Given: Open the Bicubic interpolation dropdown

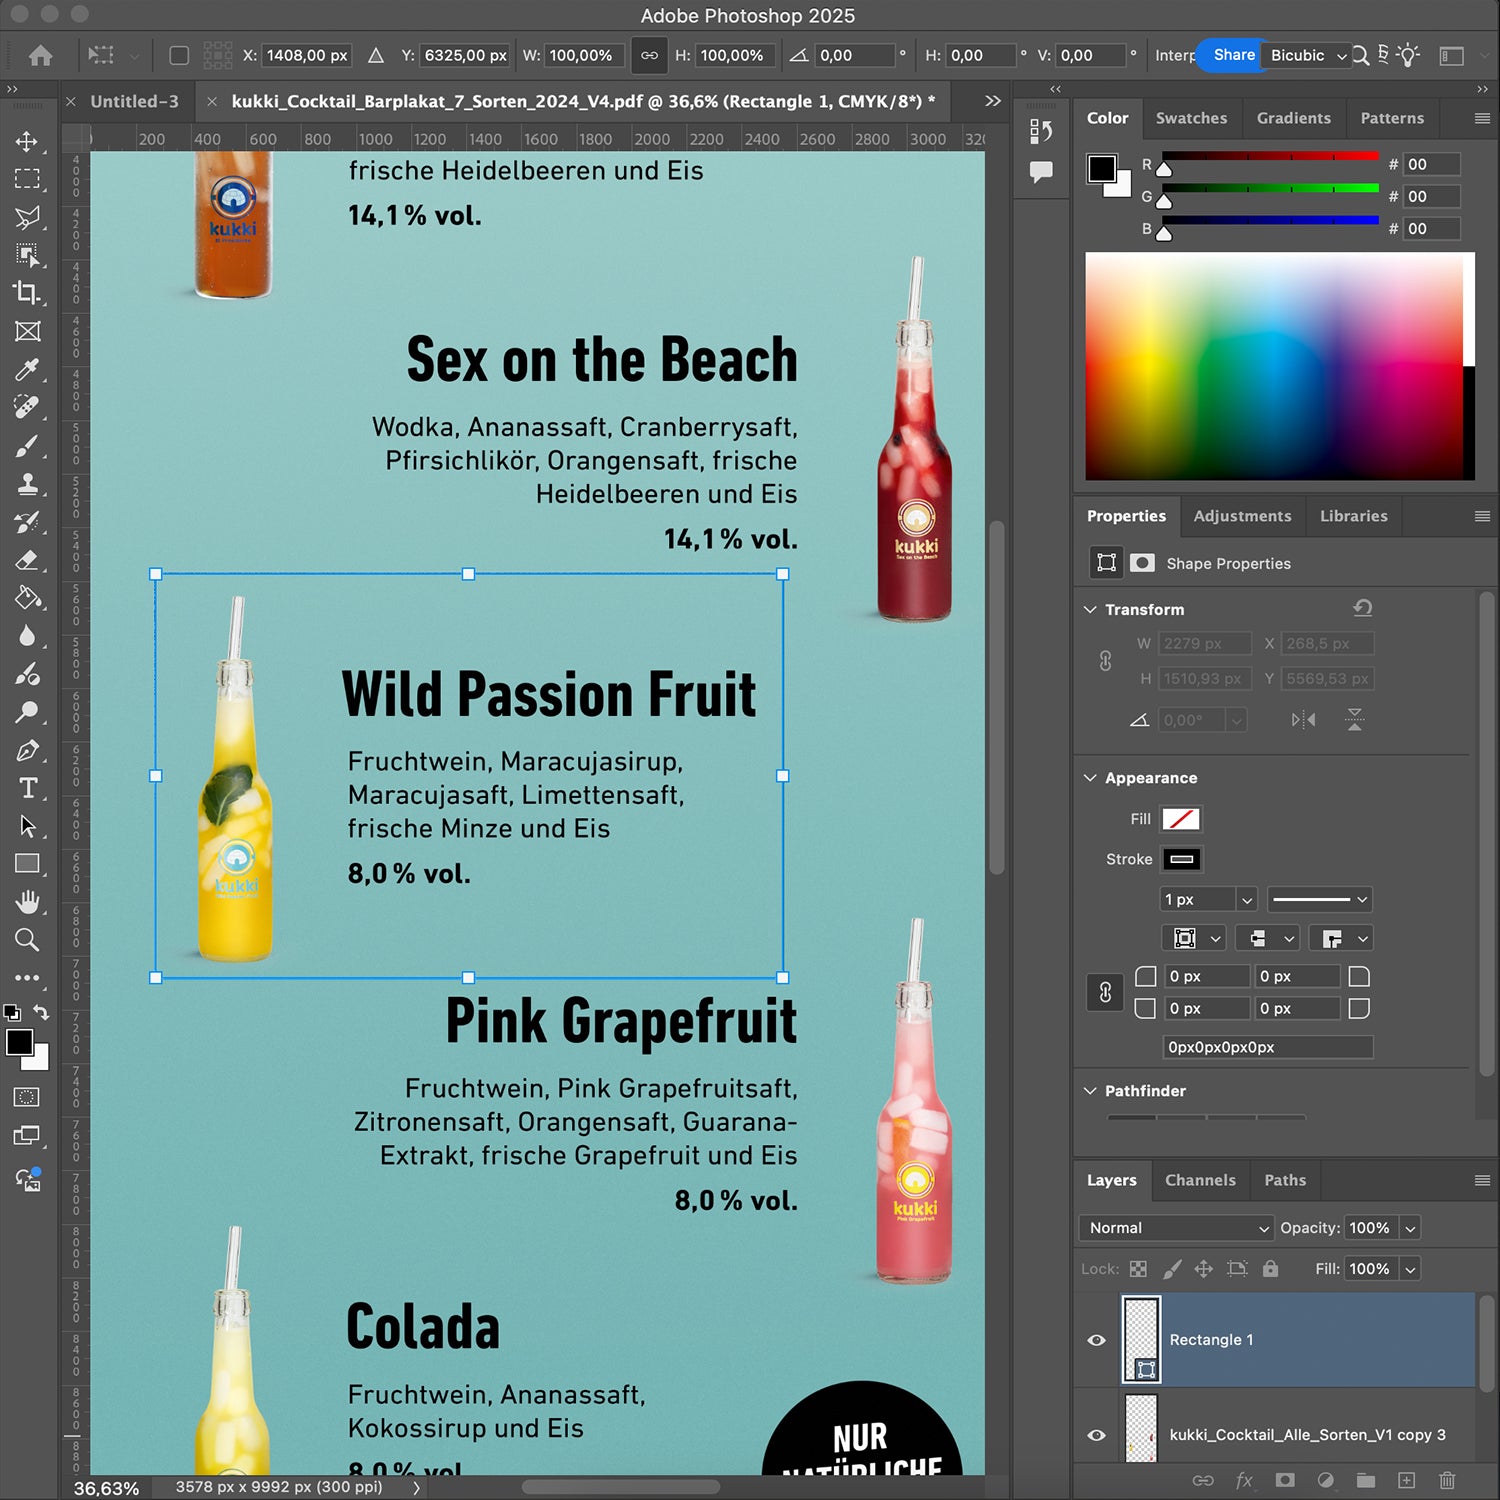Looking at the screenshot, I should [1307, 56].
